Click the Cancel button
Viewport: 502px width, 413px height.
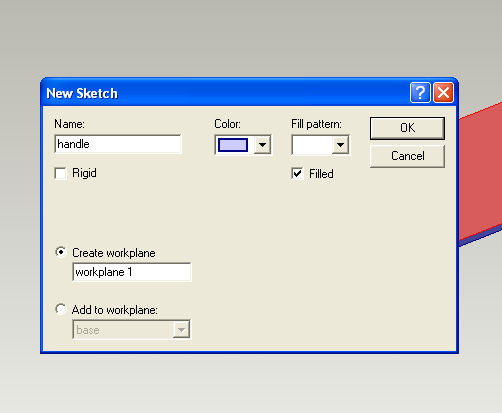(407, 156)
